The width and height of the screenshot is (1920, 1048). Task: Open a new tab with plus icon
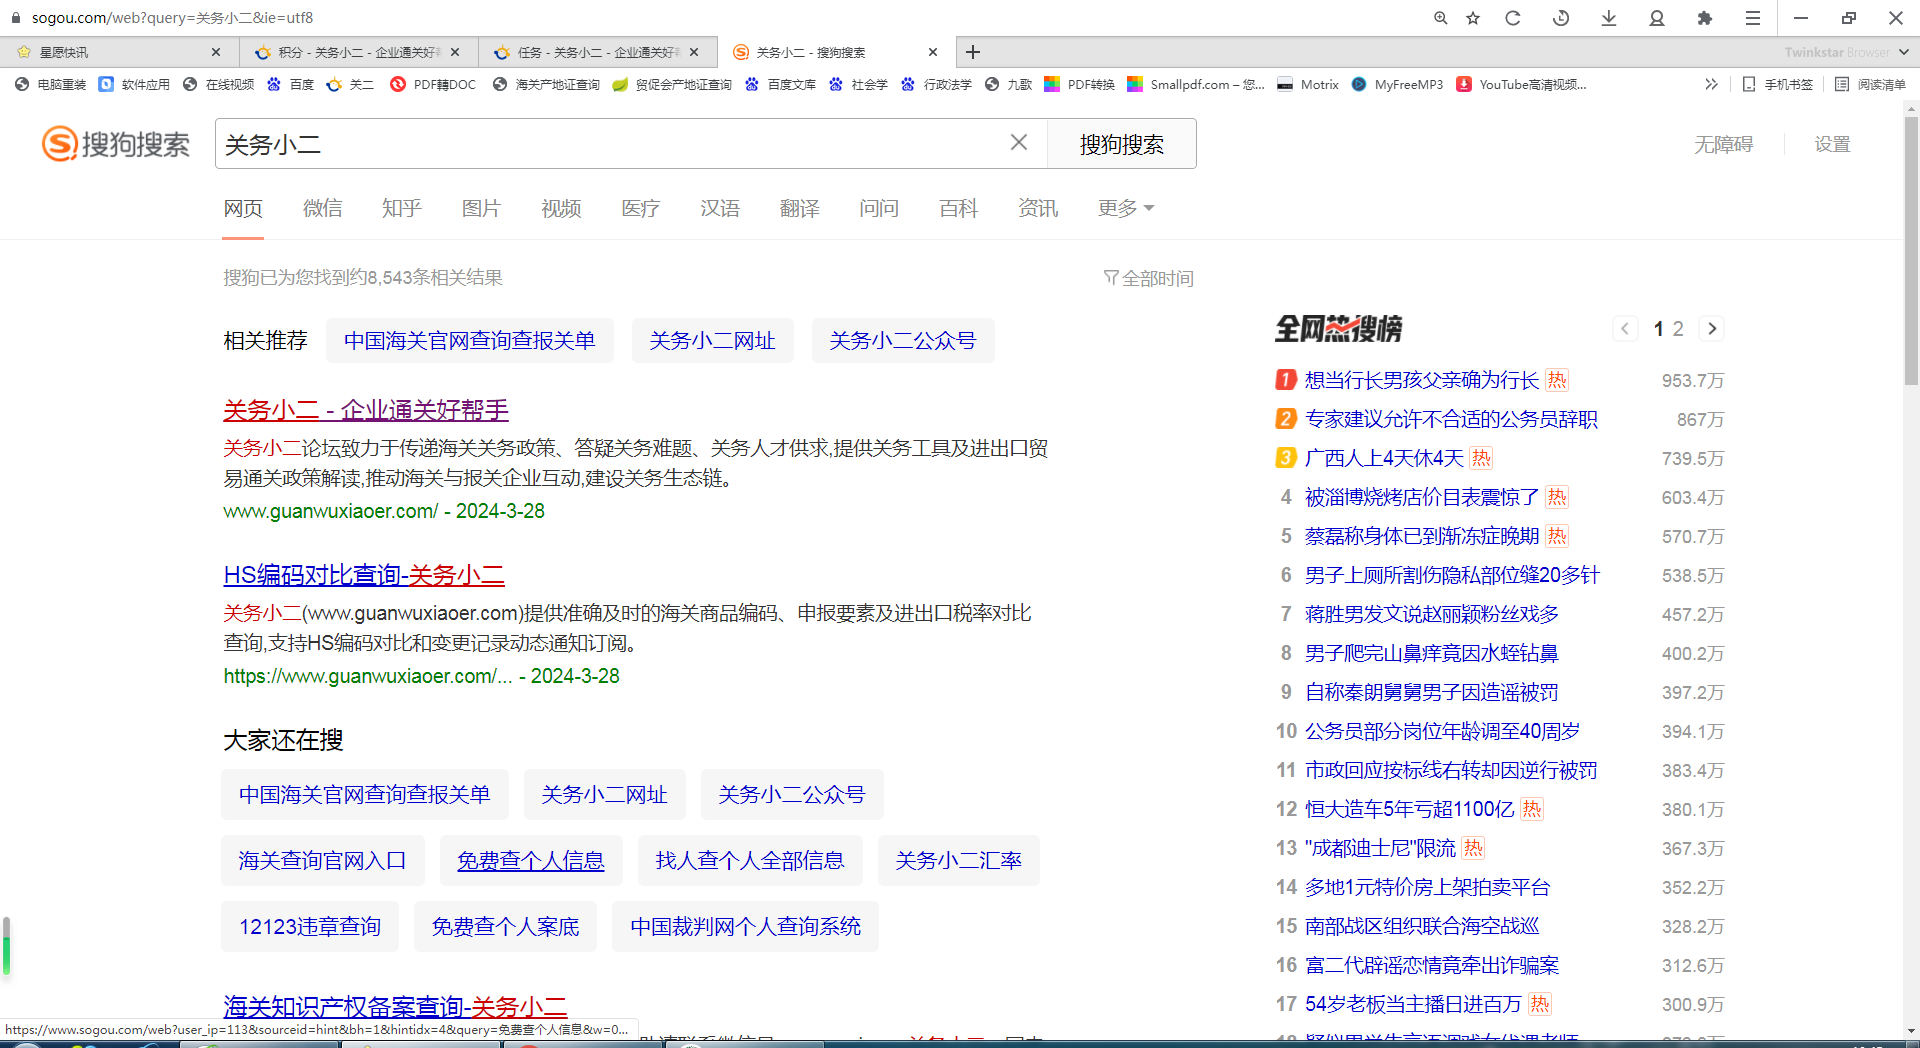973,52
